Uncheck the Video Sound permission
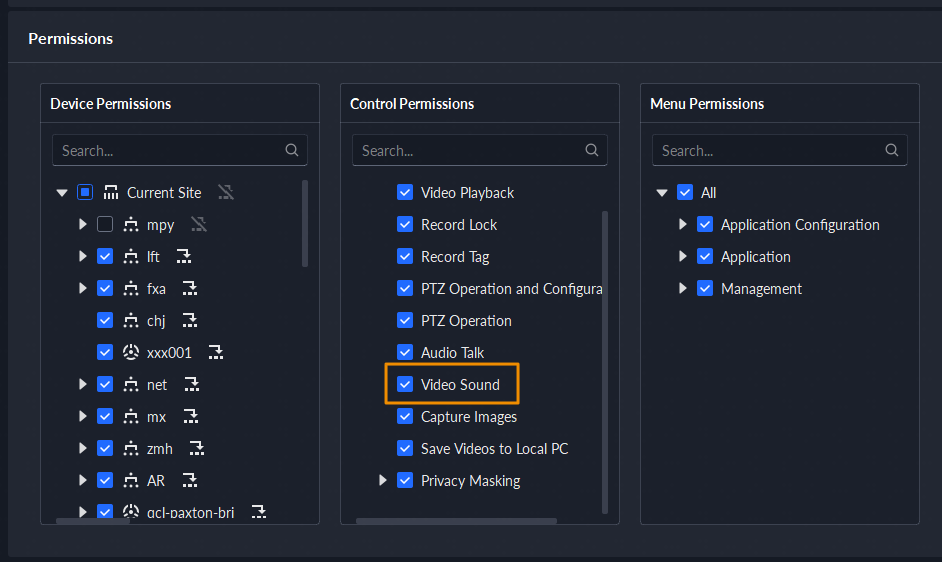942x562 pixels. [x=405, y=385]
